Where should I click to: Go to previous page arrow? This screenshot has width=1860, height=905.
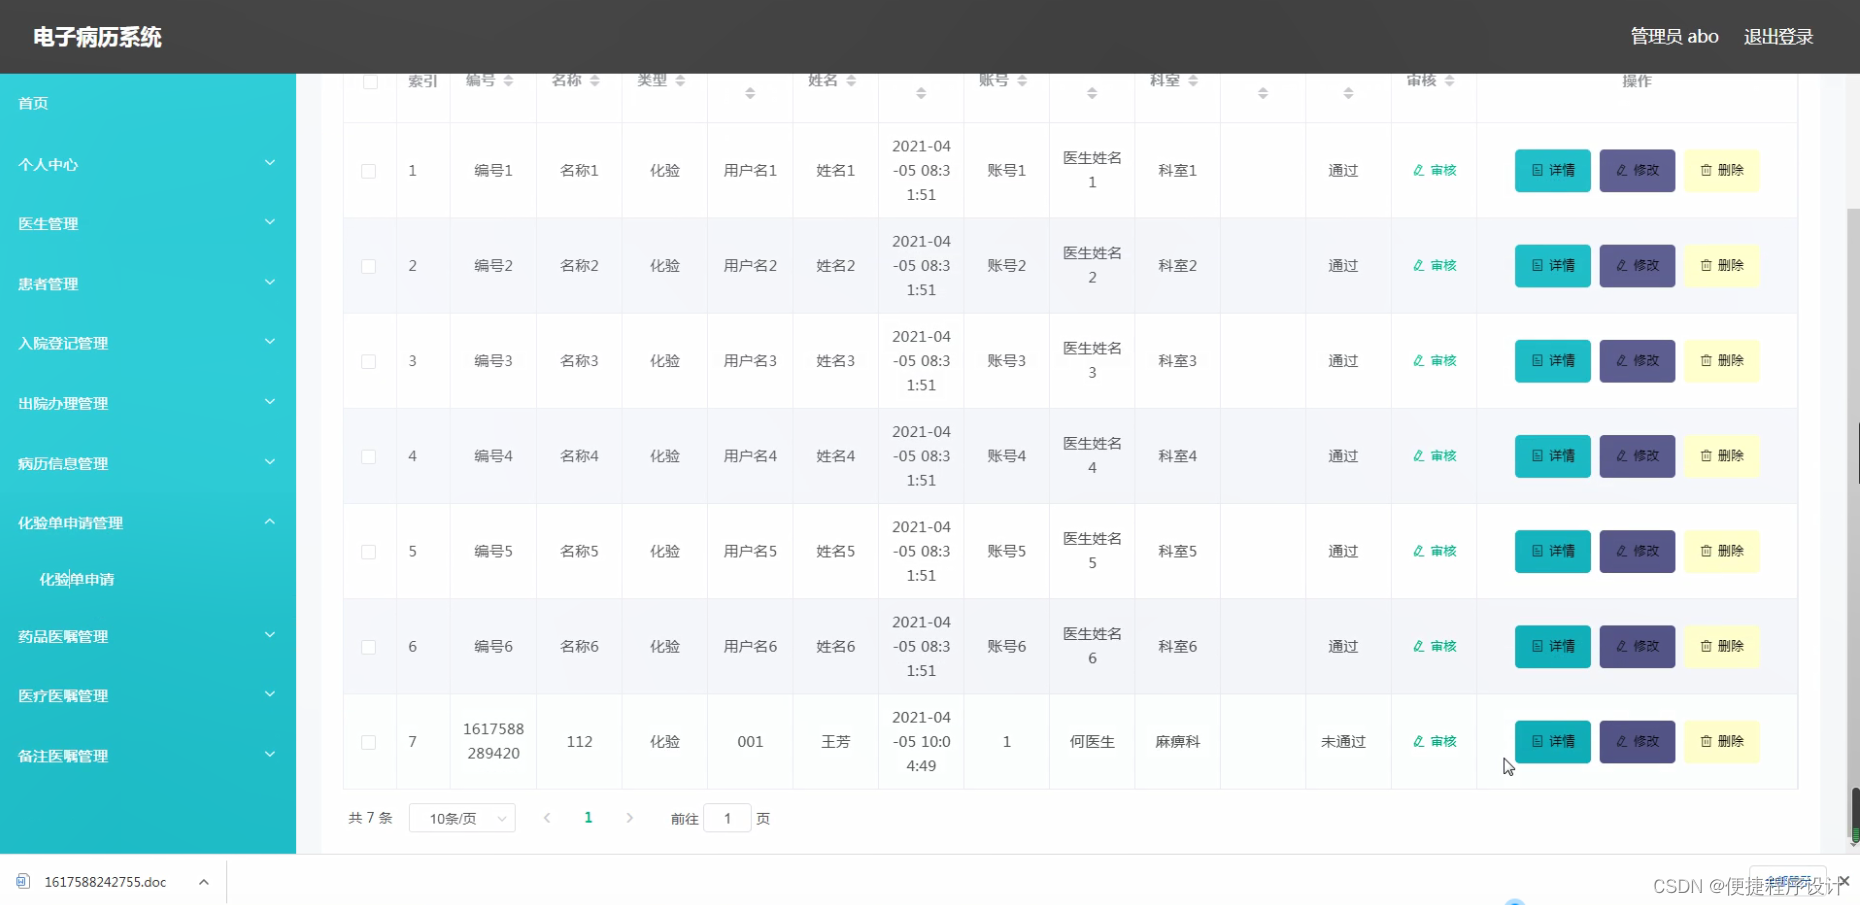pyautogui.click(x=547, y=818)
